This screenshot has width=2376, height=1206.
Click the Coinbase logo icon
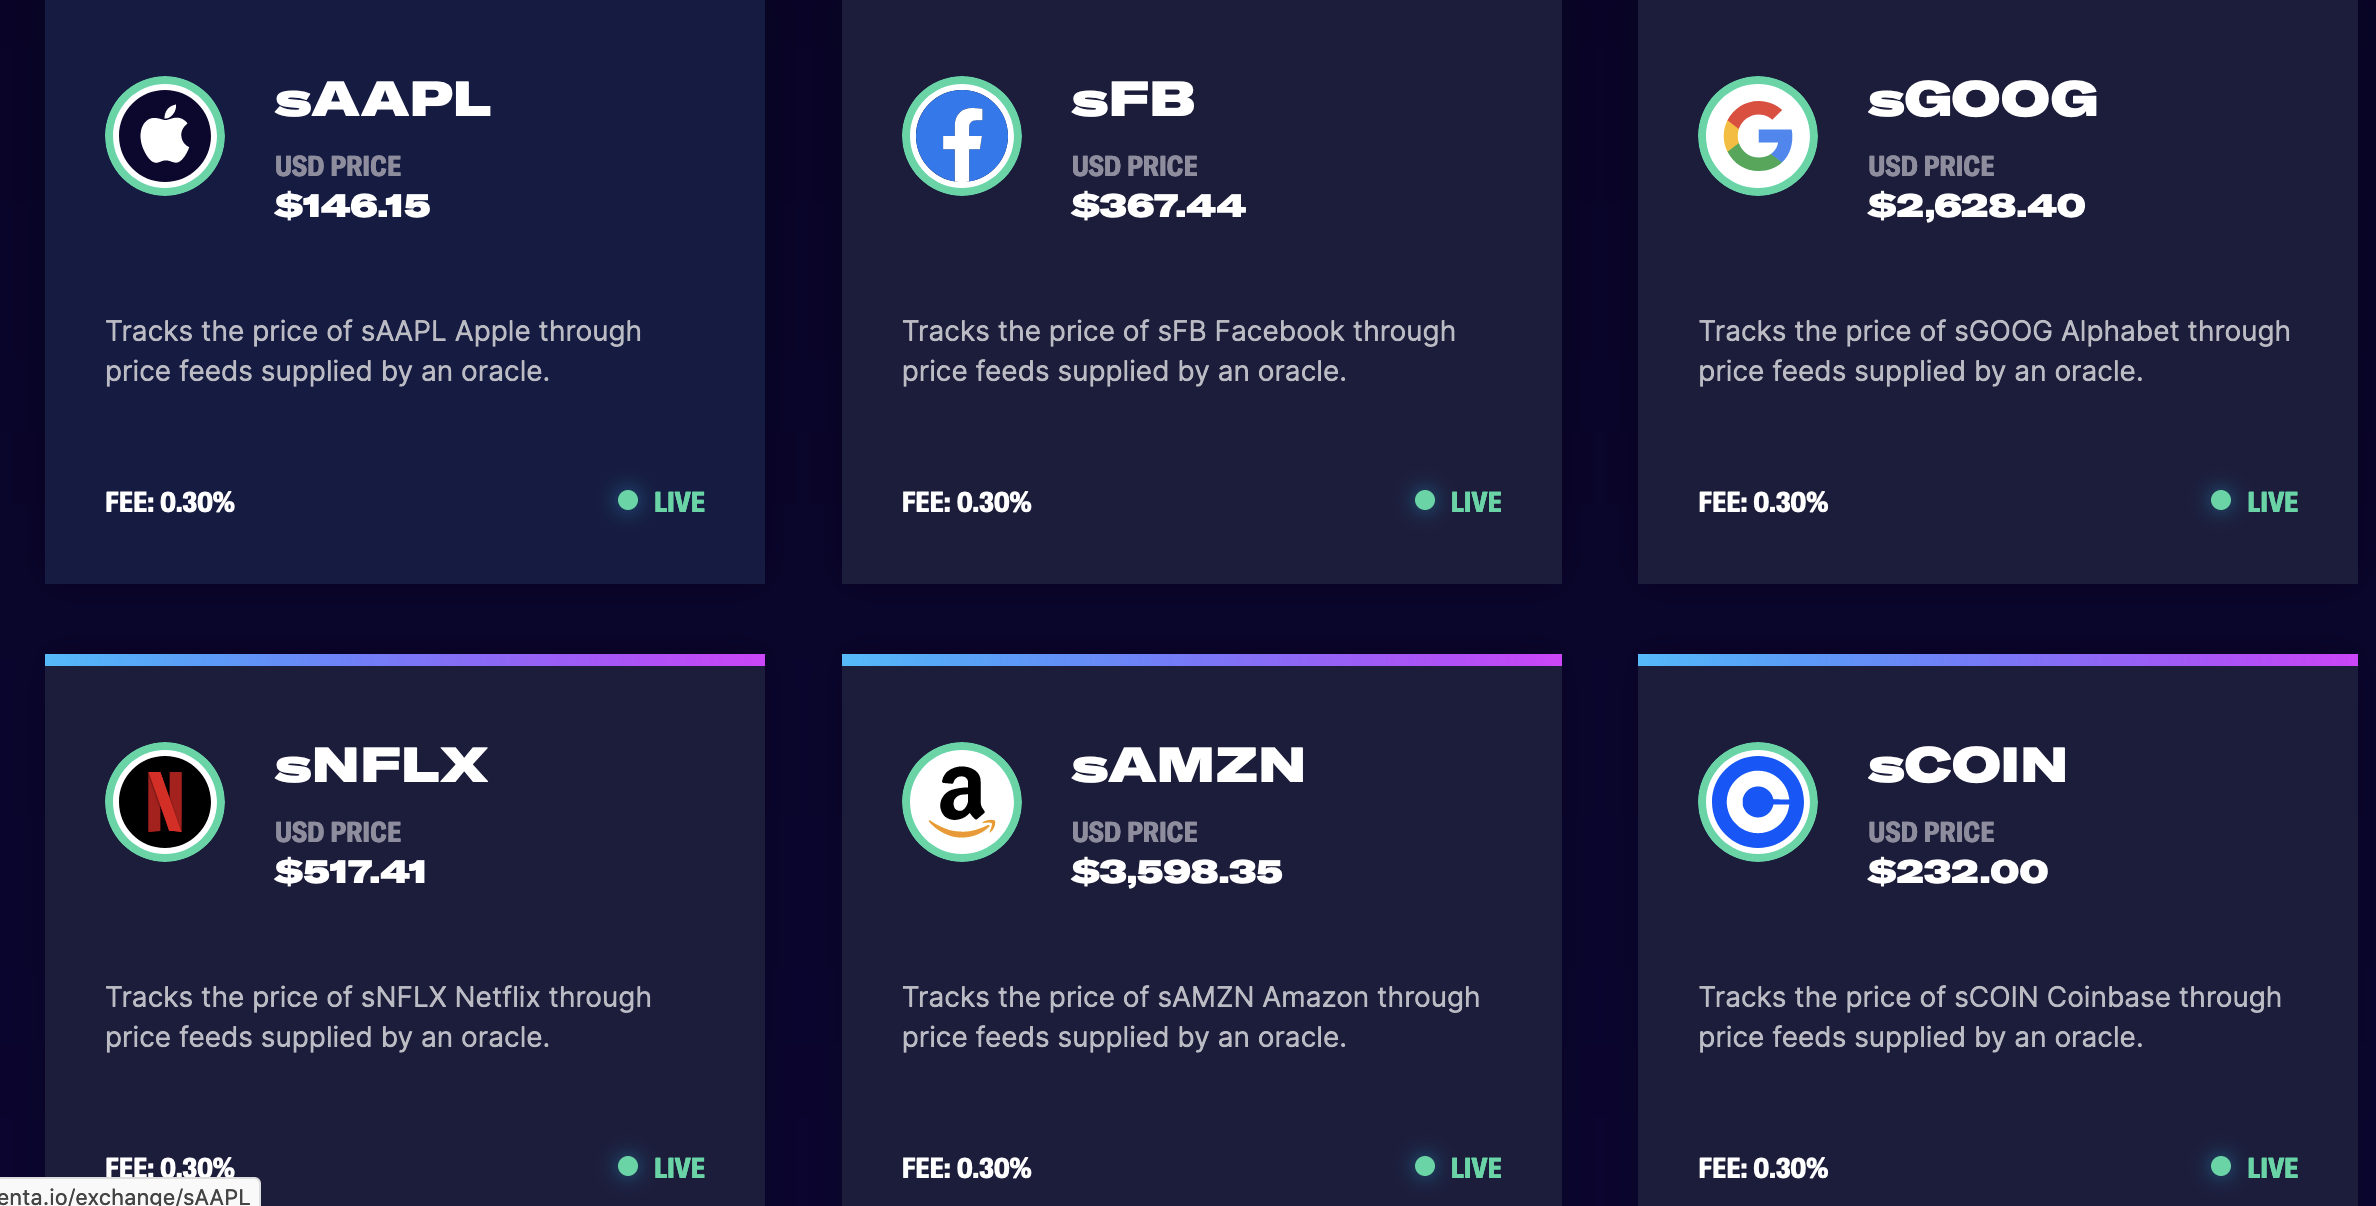click(1757, 802)
